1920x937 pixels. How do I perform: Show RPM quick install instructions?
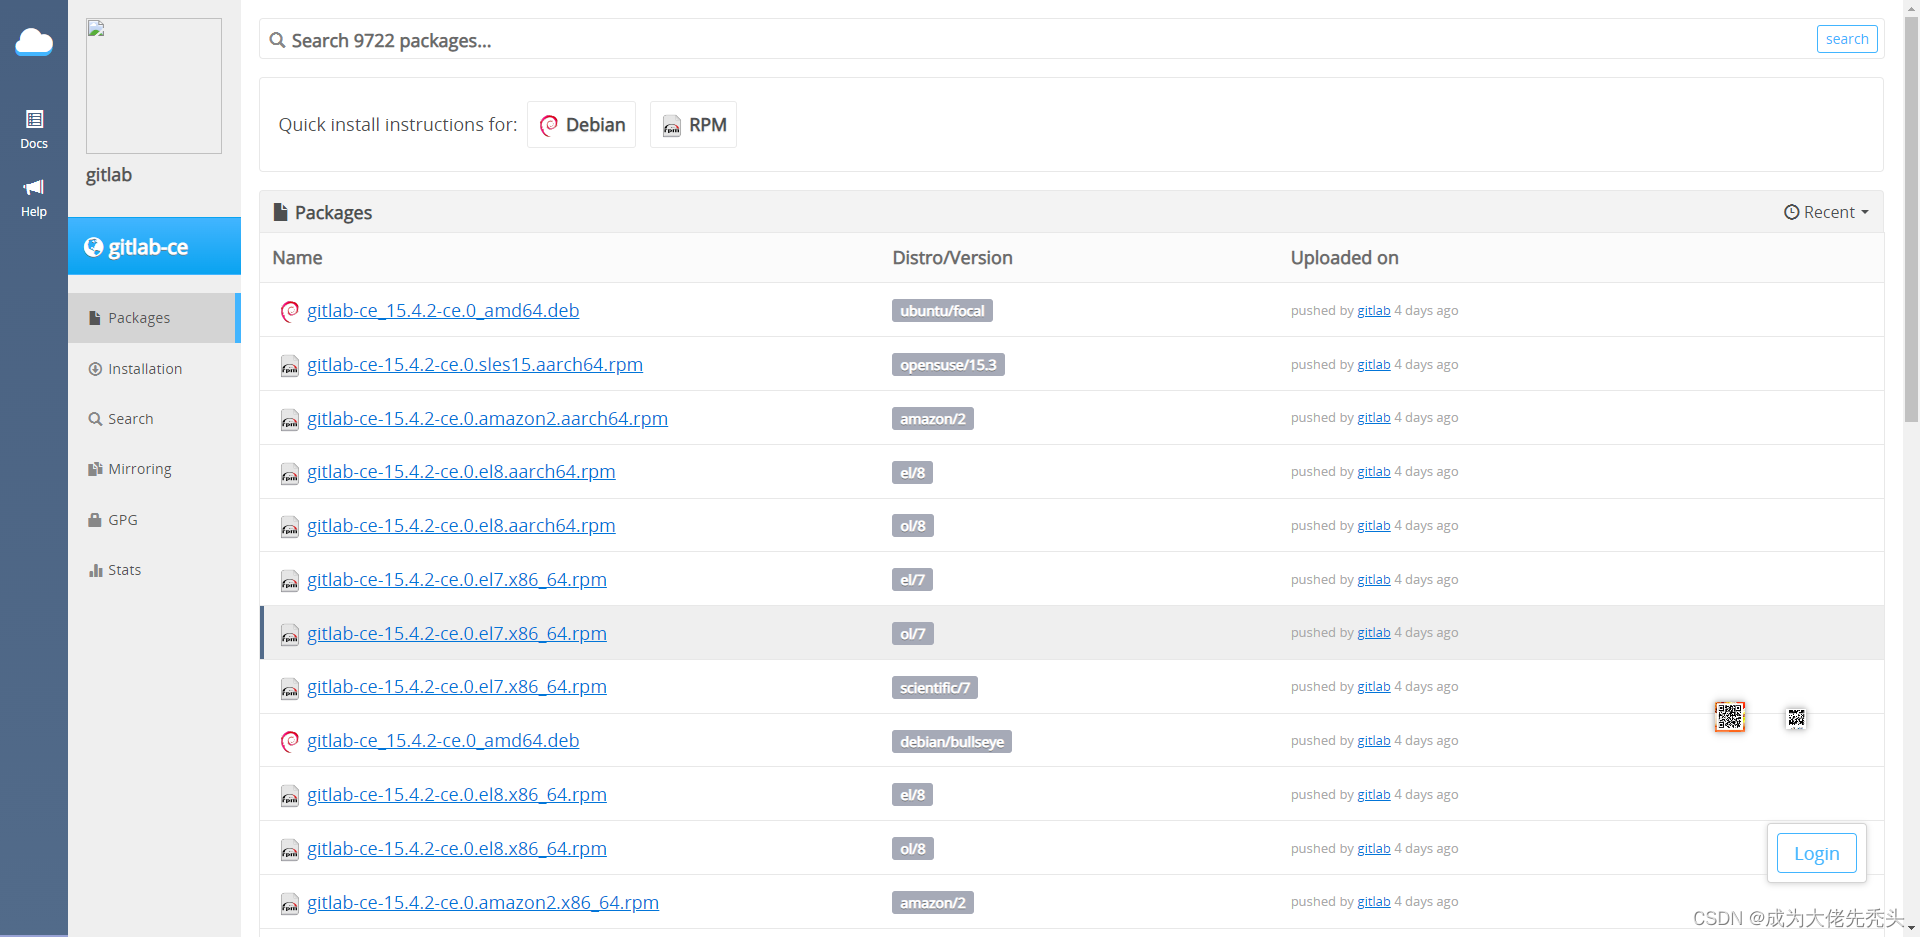[x=693, y=125]
